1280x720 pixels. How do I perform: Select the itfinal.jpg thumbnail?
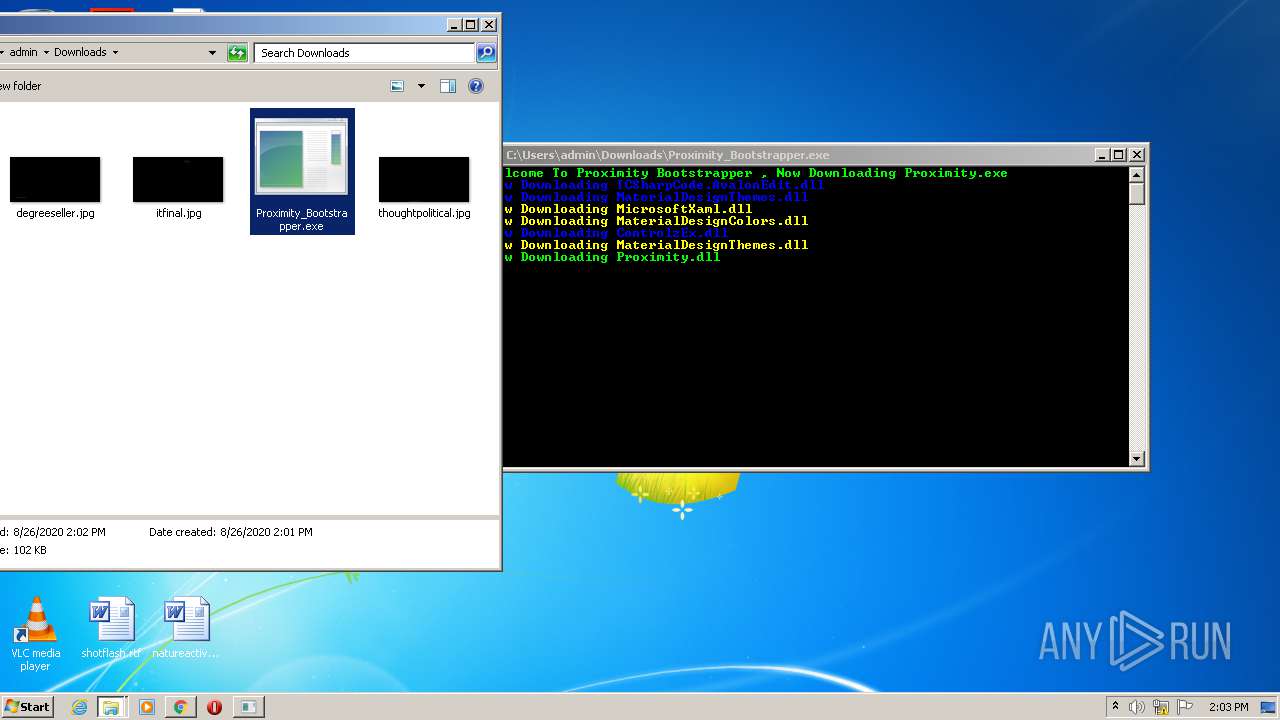(x=178, y=187)
